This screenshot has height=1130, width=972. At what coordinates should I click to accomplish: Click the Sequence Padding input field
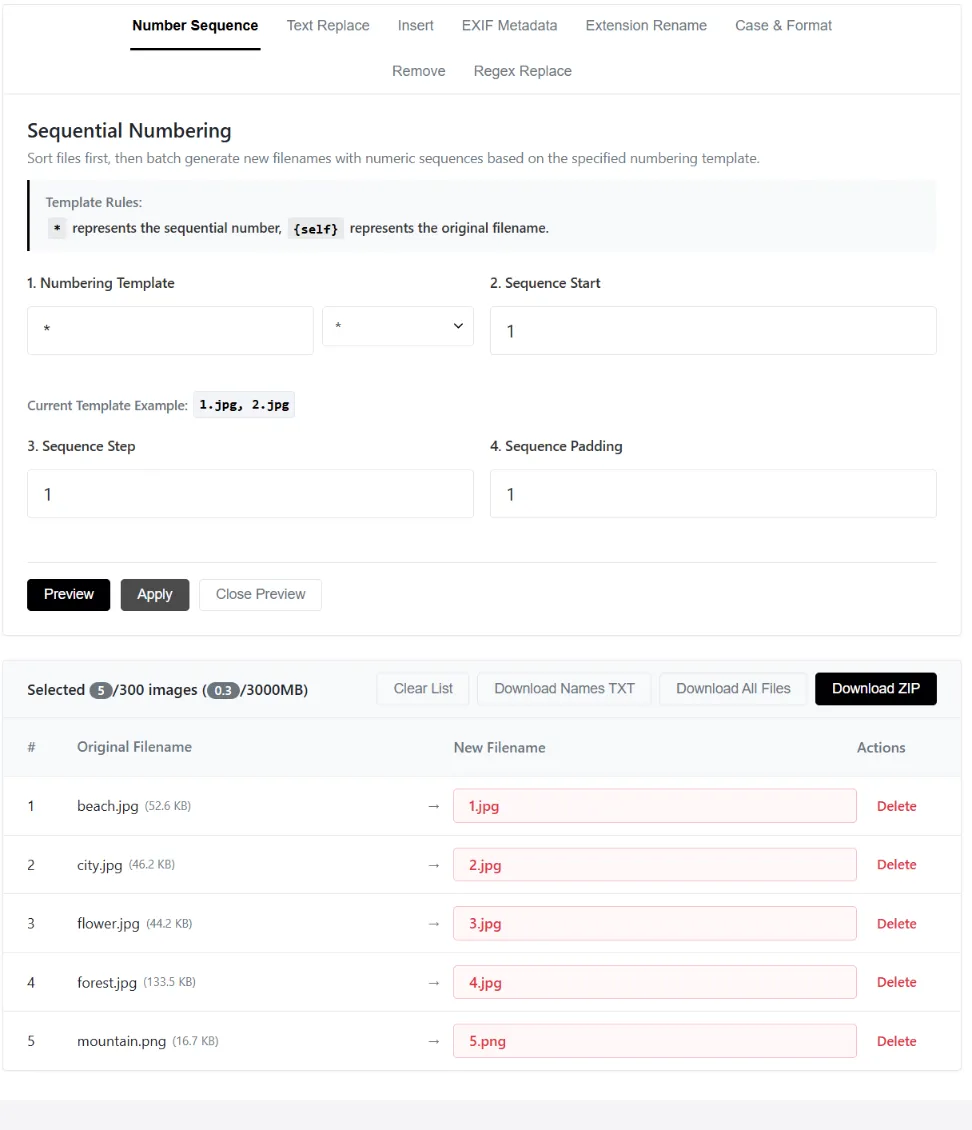pos(713,494)
